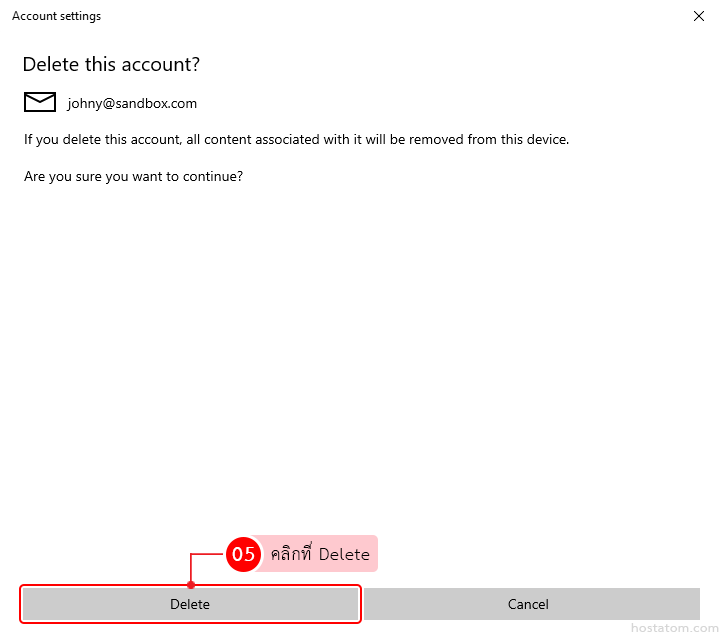Click the word "Delete" in the callout

coord(344,554)
